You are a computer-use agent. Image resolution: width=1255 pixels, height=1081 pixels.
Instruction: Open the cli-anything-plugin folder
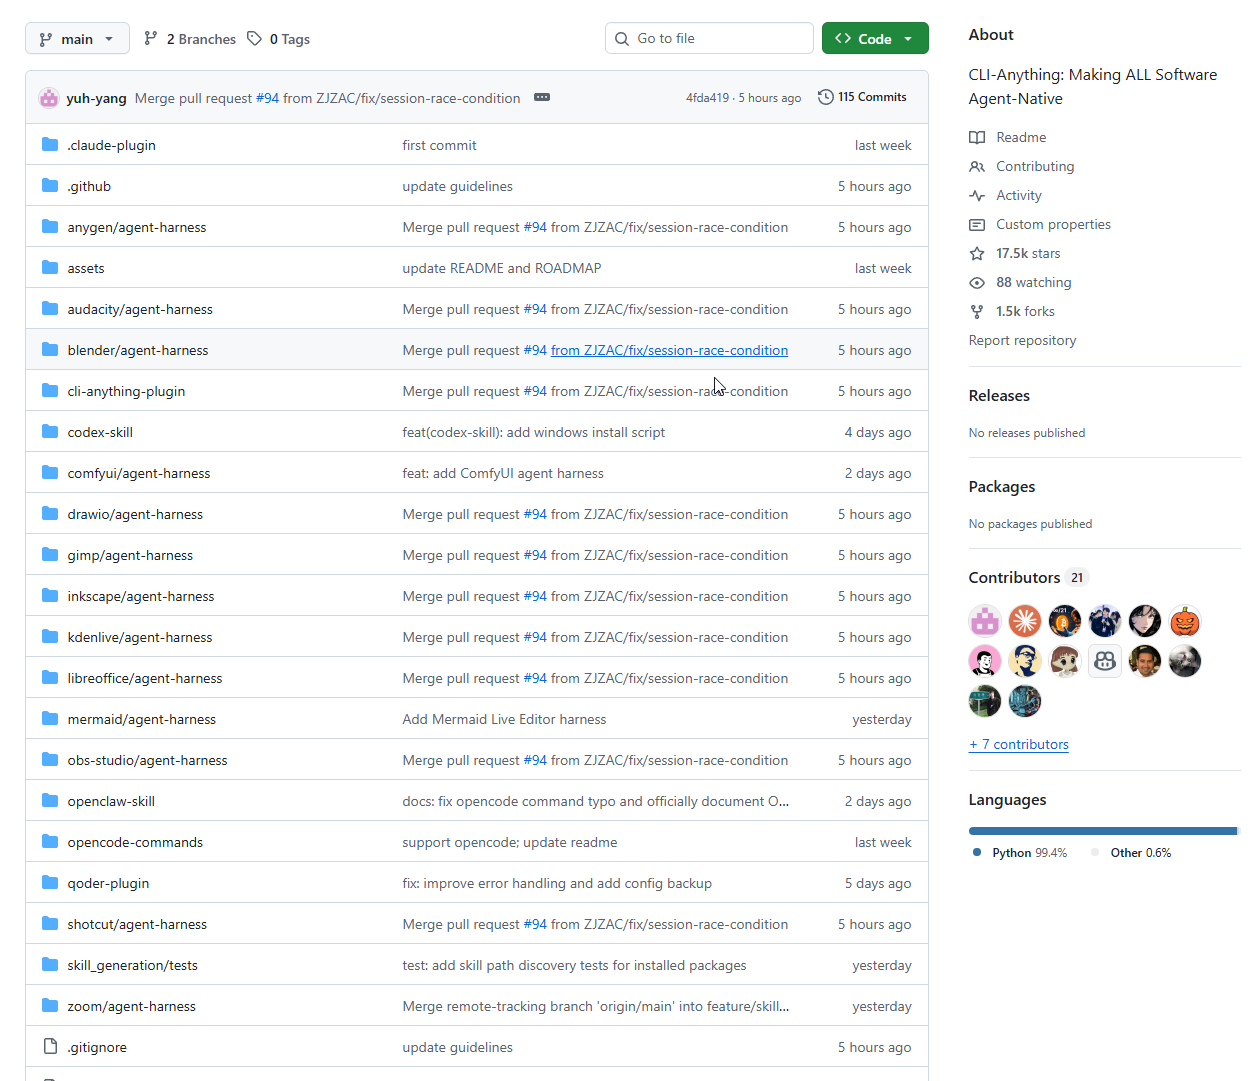[x=126, y=391]
